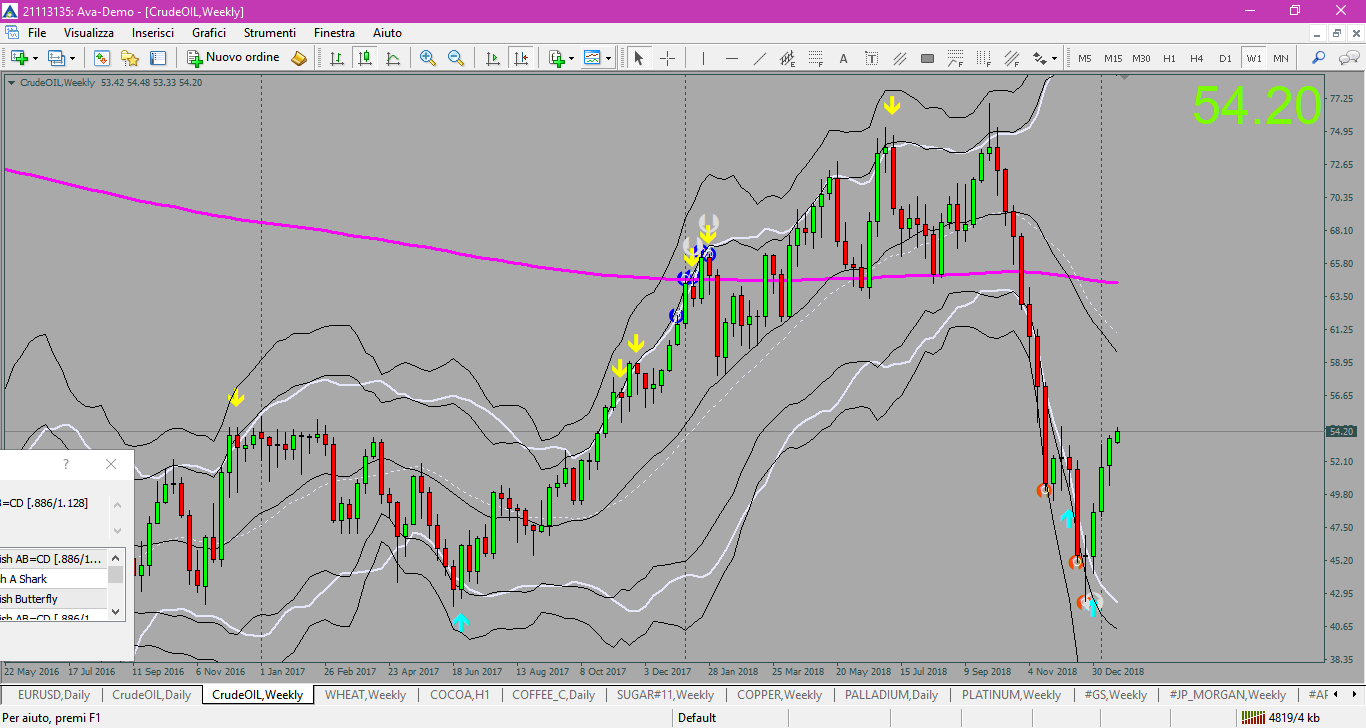1366x728 pixels.
Task: Open the chat bubbles icon
Action: click(x=1347, y=58)
